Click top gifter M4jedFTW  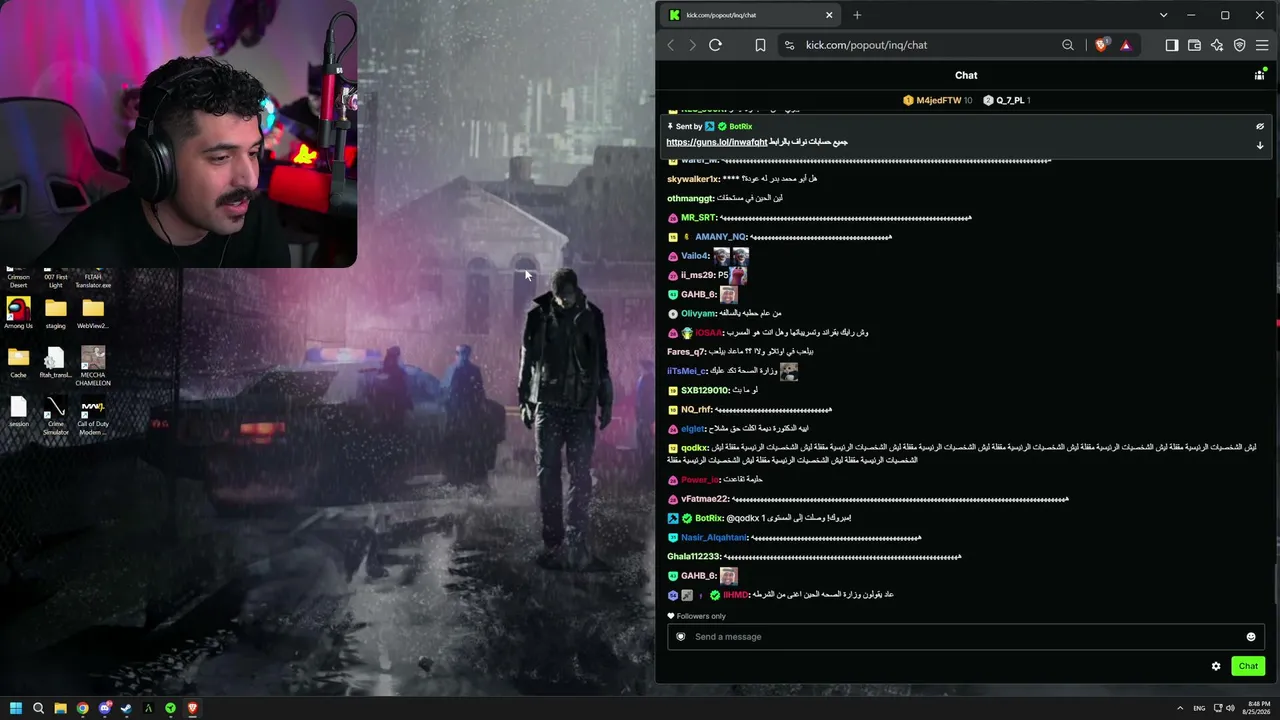point(938,100)
